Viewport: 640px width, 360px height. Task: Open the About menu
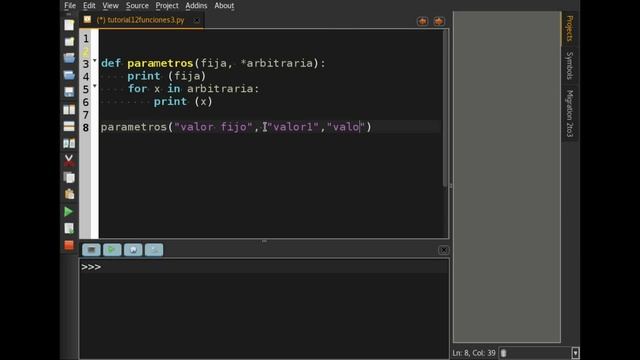coord(224,6)
